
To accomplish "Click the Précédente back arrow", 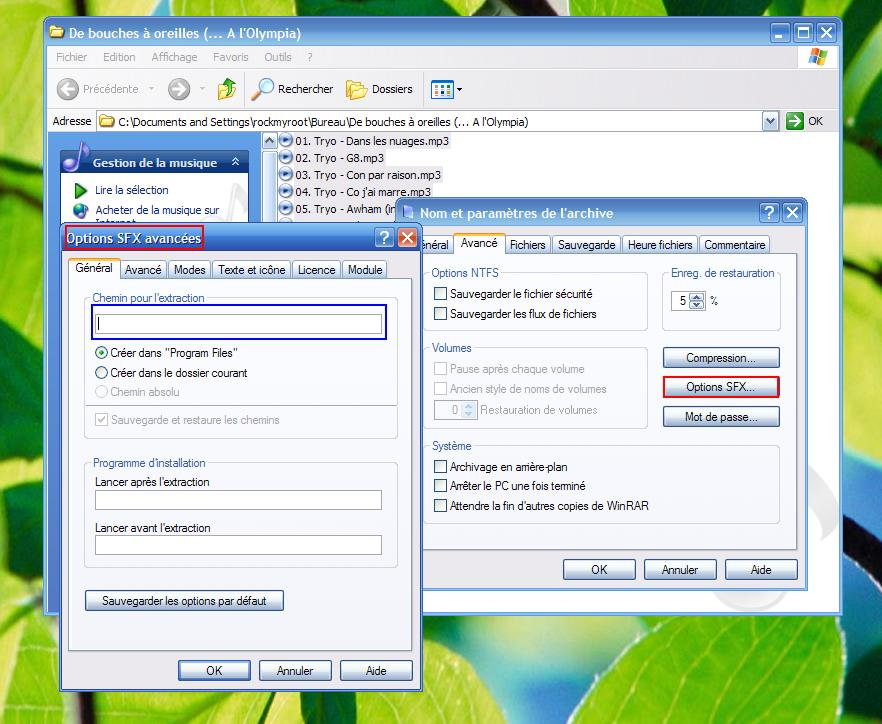I will click(x=68, y=89).
